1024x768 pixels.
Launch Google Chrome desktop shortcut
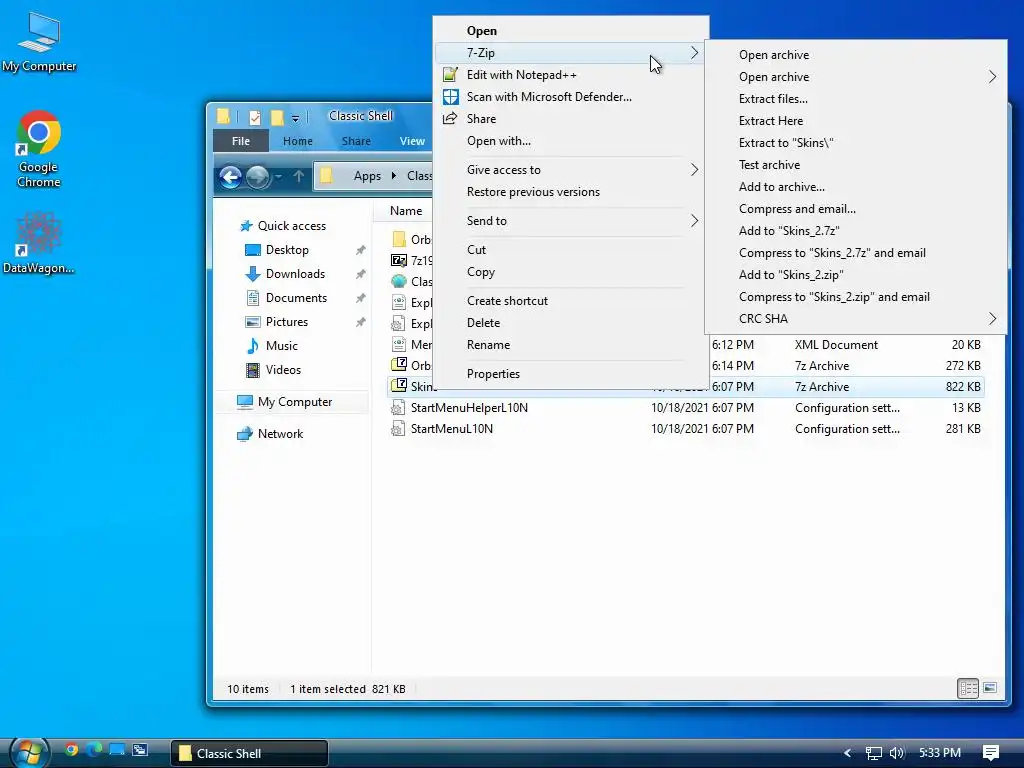click(x=39, y=150)
